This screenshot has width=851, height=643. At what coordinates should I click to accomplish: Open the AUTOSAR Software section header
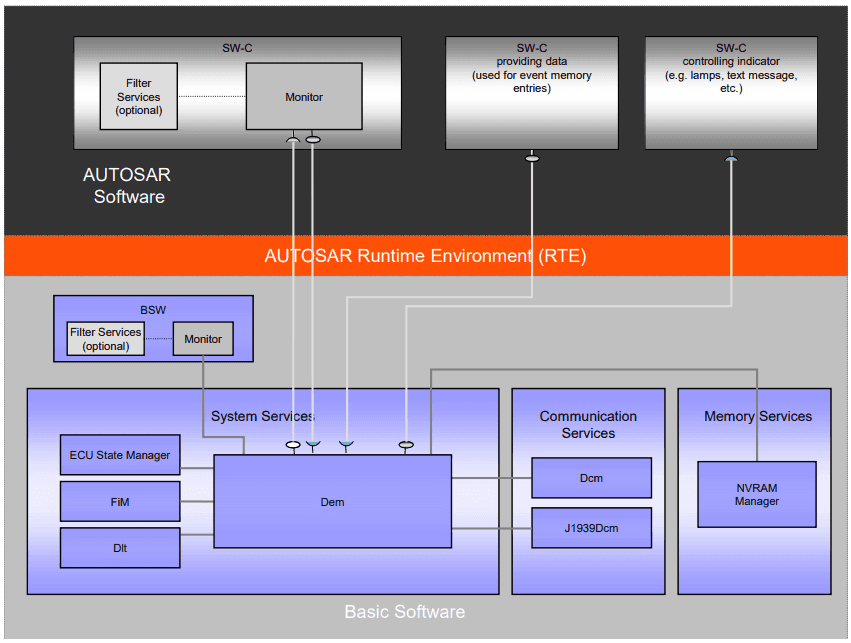[x=128, y=186]
